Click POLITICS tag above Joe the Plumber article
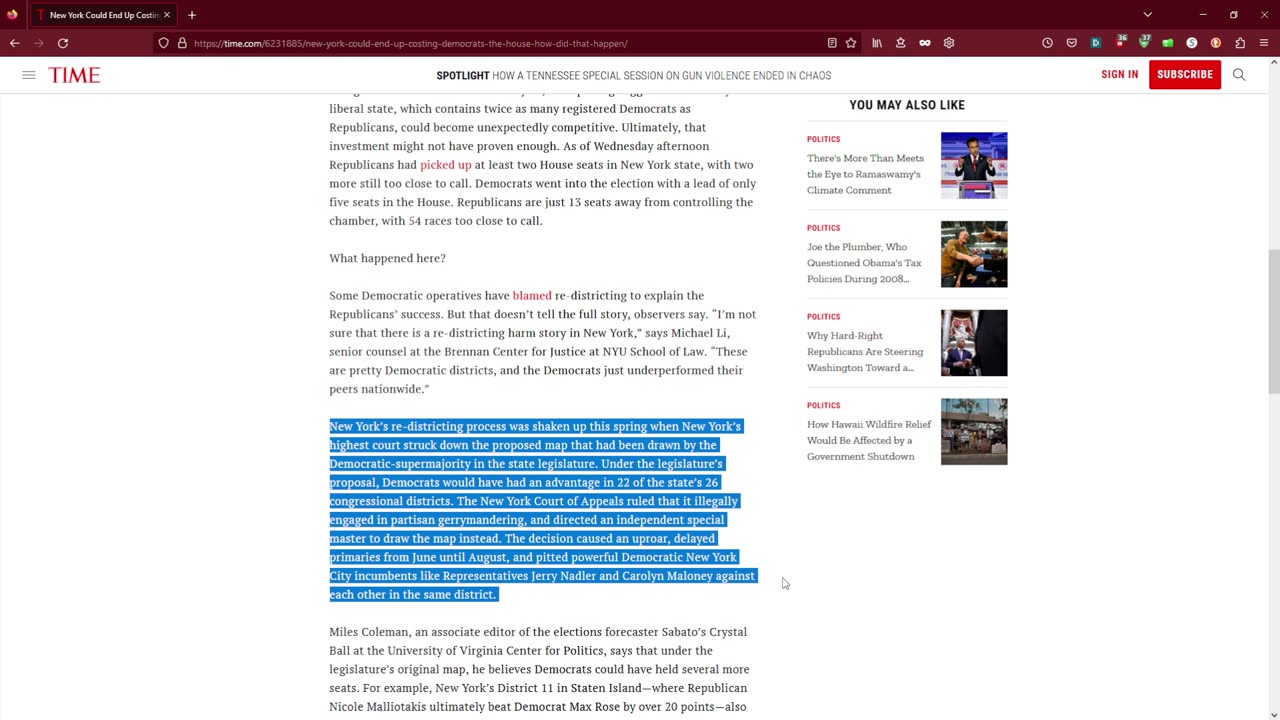 [x=824, y=228]
